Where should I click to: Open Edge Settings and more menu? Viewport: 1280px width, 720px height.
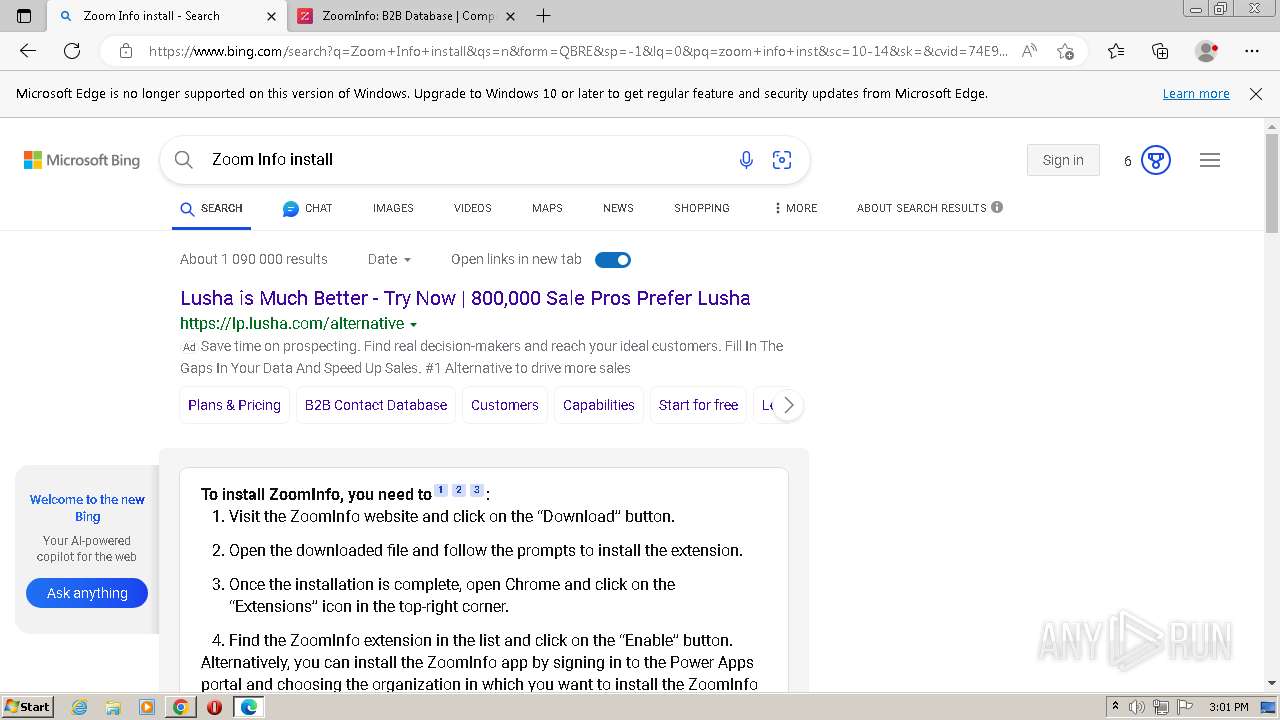pos(1252,51)
